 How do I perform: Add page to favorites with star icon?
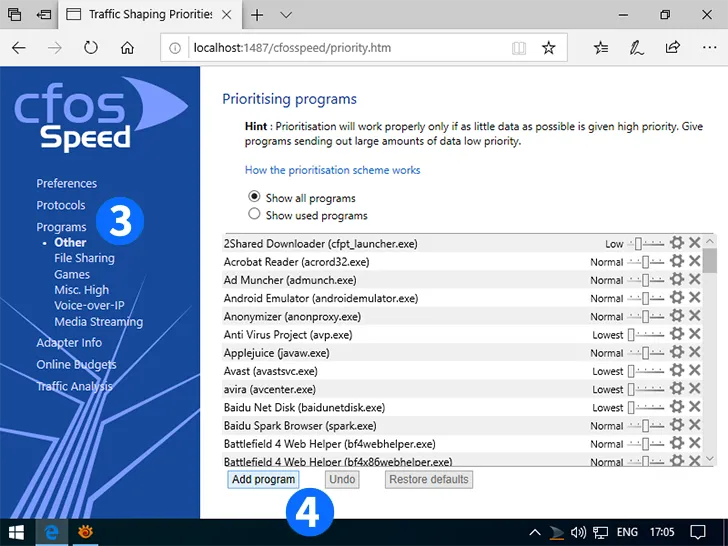pos(548,47)
